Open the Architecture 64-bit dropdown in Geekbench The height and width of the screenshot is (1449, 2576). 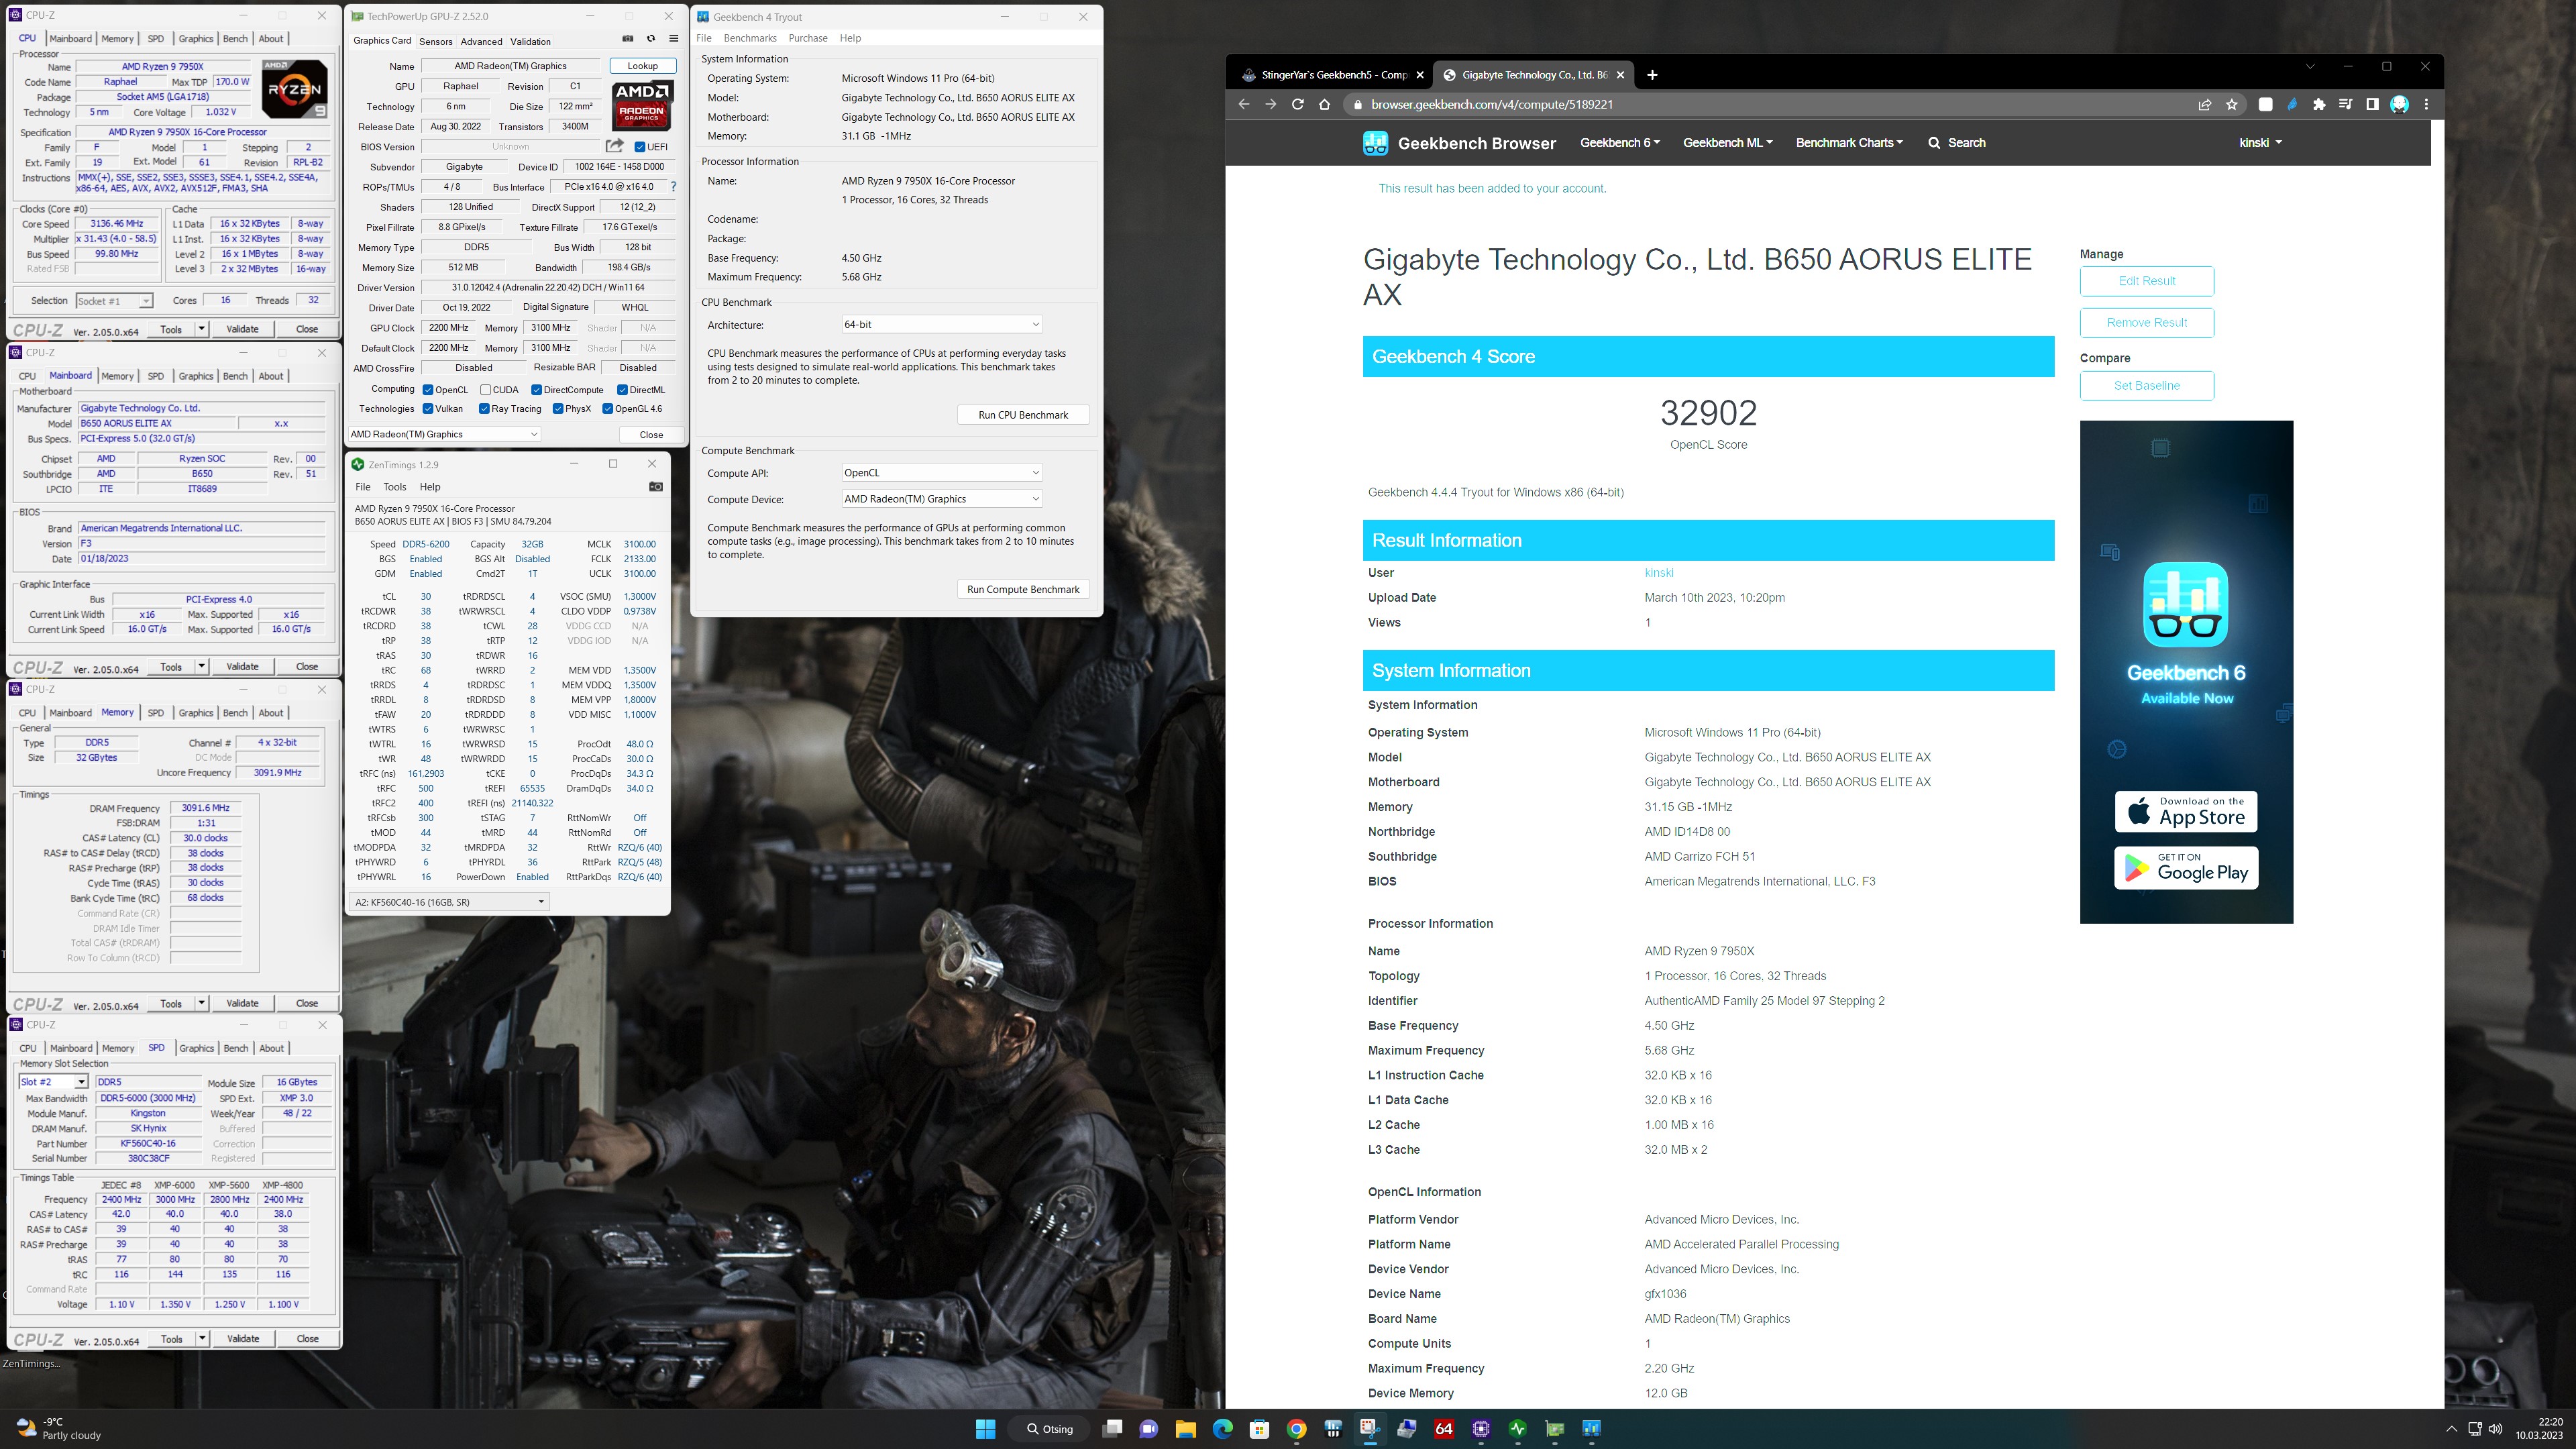tap(942, 324)
